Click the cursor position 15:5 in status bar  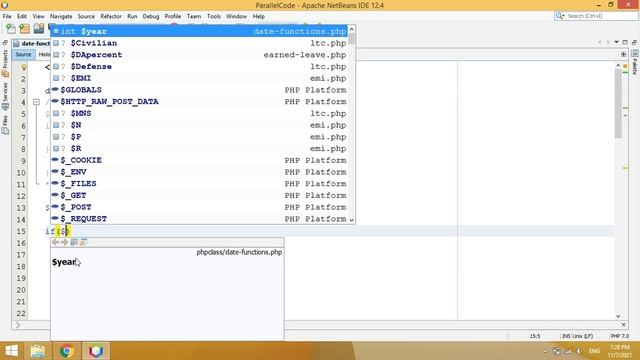[535, 336]
